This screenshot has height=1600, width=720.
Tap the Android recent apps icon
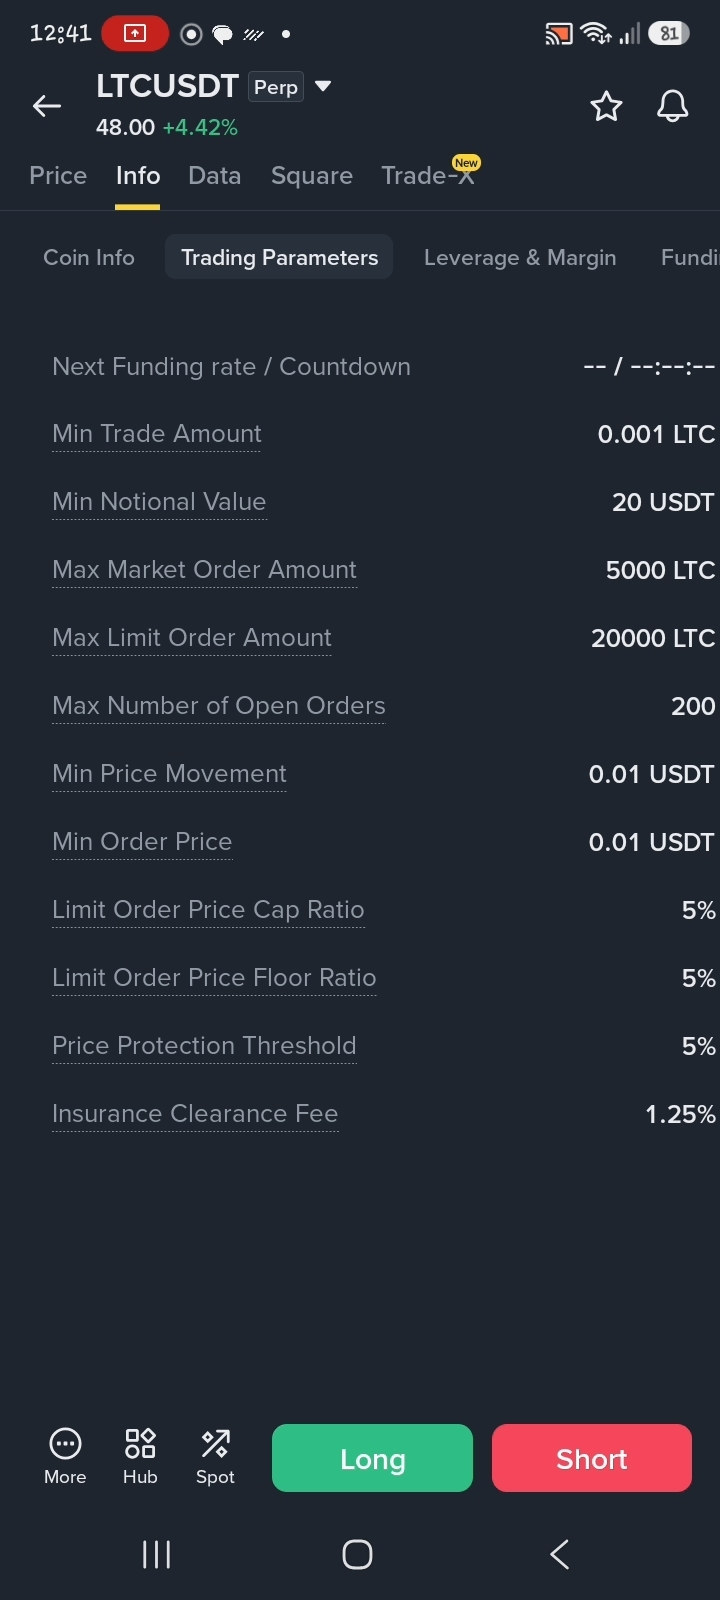[156, 1554]
